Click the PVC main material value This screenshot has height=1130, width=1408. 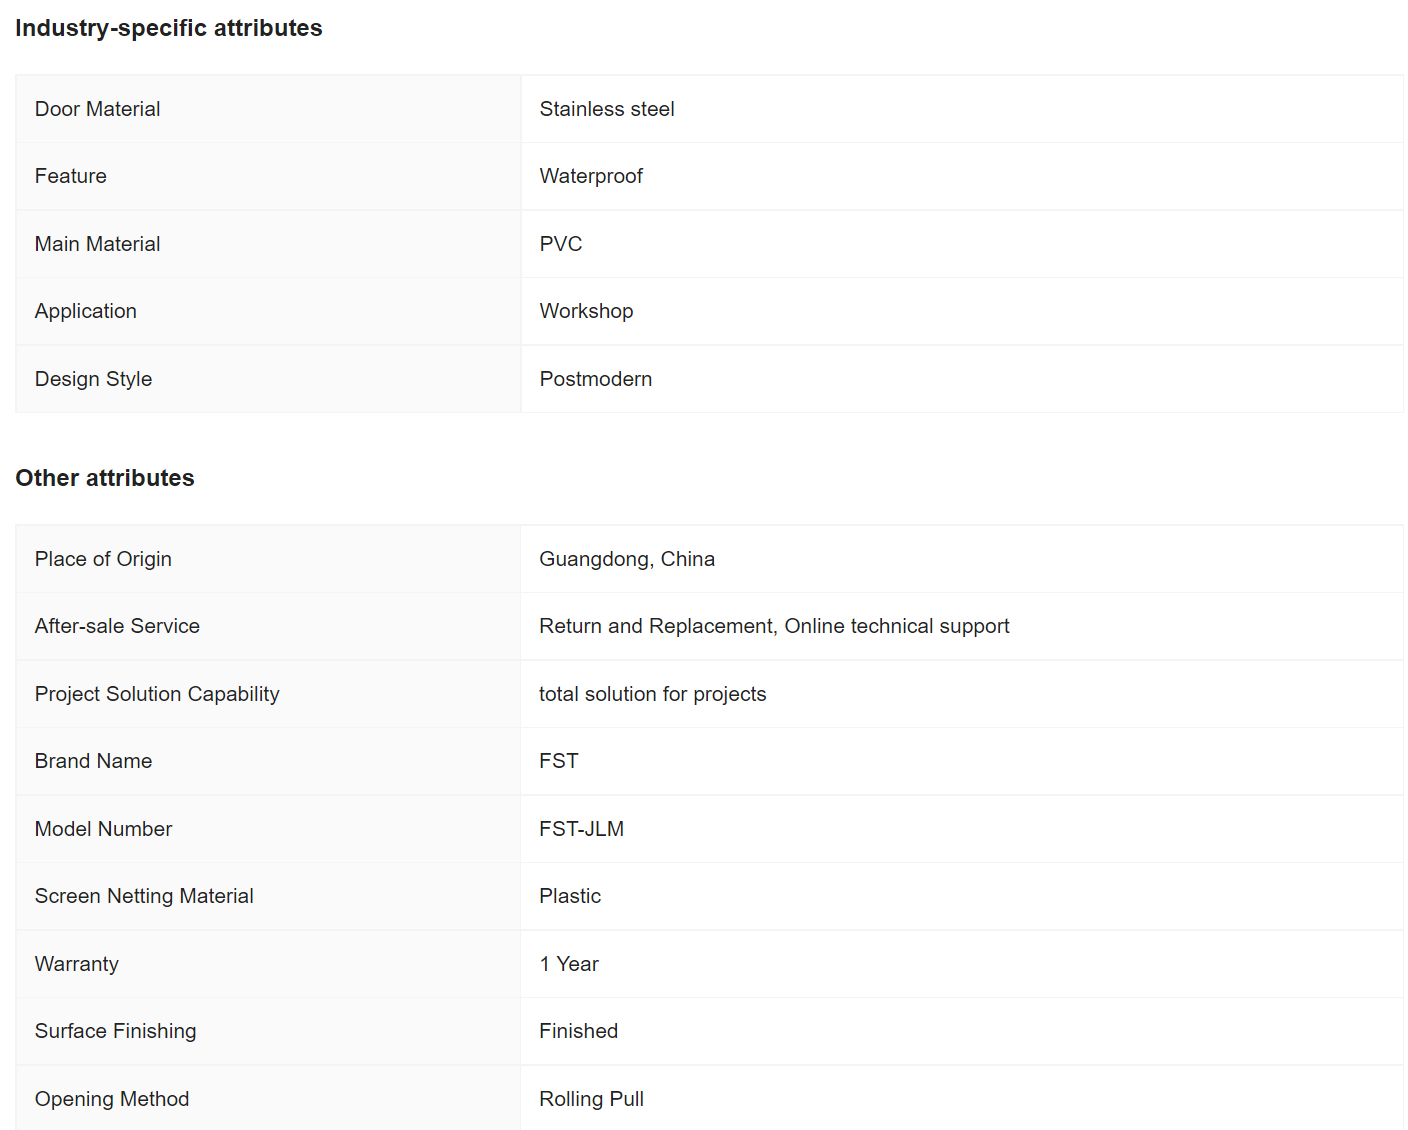pyautogui.click(x=561, y=244)
